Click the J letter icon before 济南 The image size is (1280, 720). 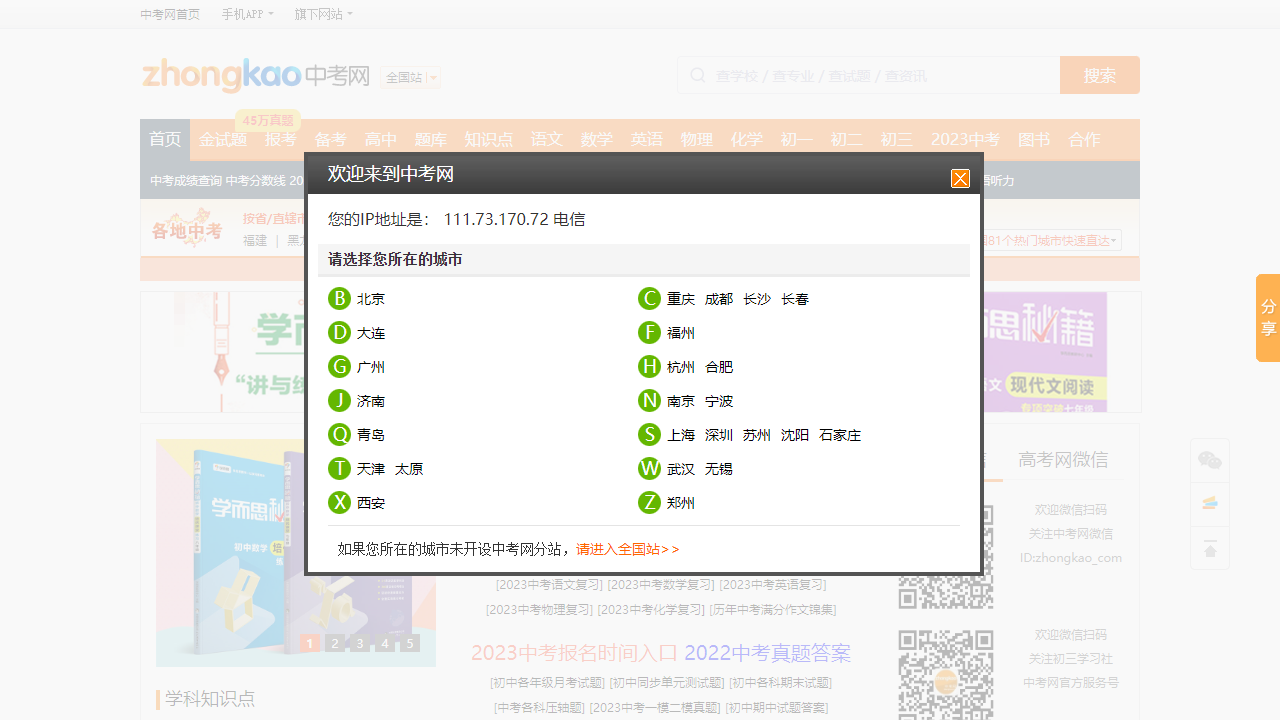pos(339,400)
